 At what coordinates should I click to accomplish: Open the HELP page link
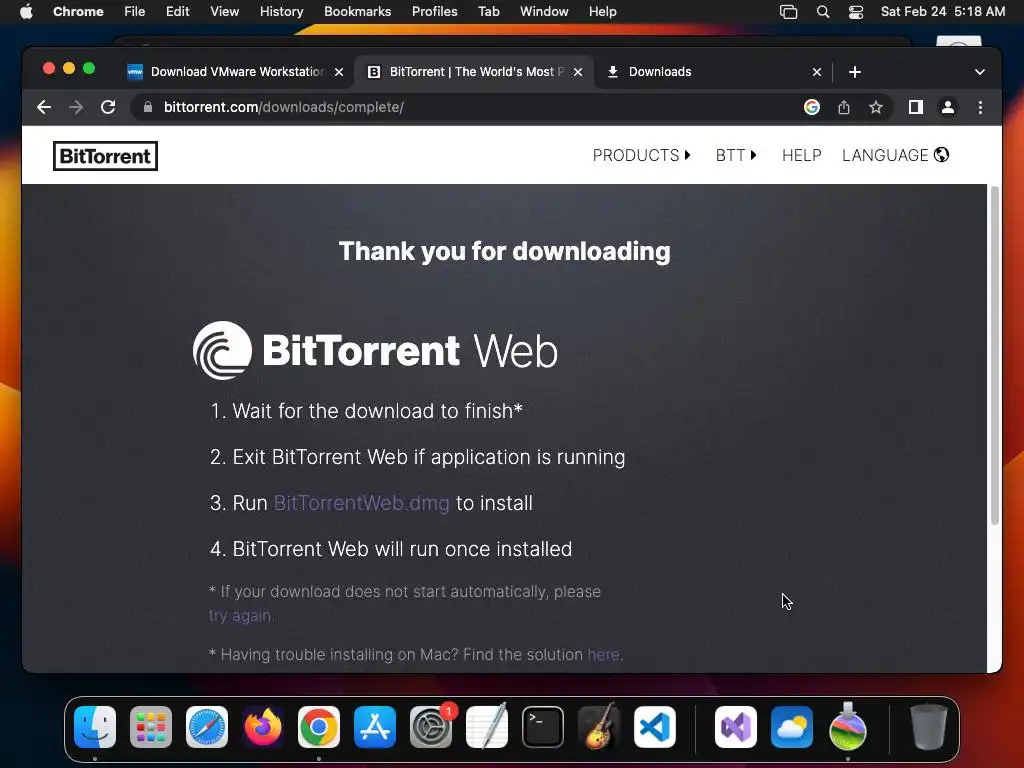tap(801, 155)
